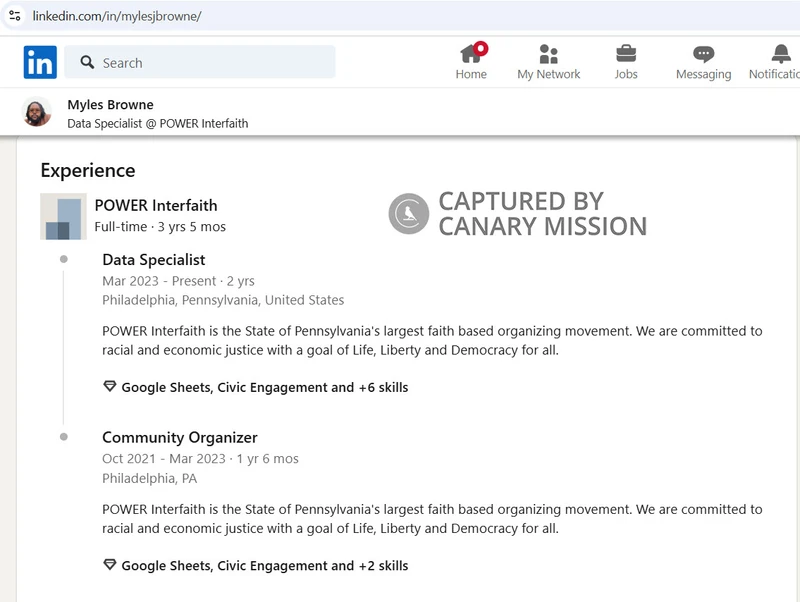This screenshot has width=800, height=602.
Task: Open the Home feed icon
Action: (473, 53)
